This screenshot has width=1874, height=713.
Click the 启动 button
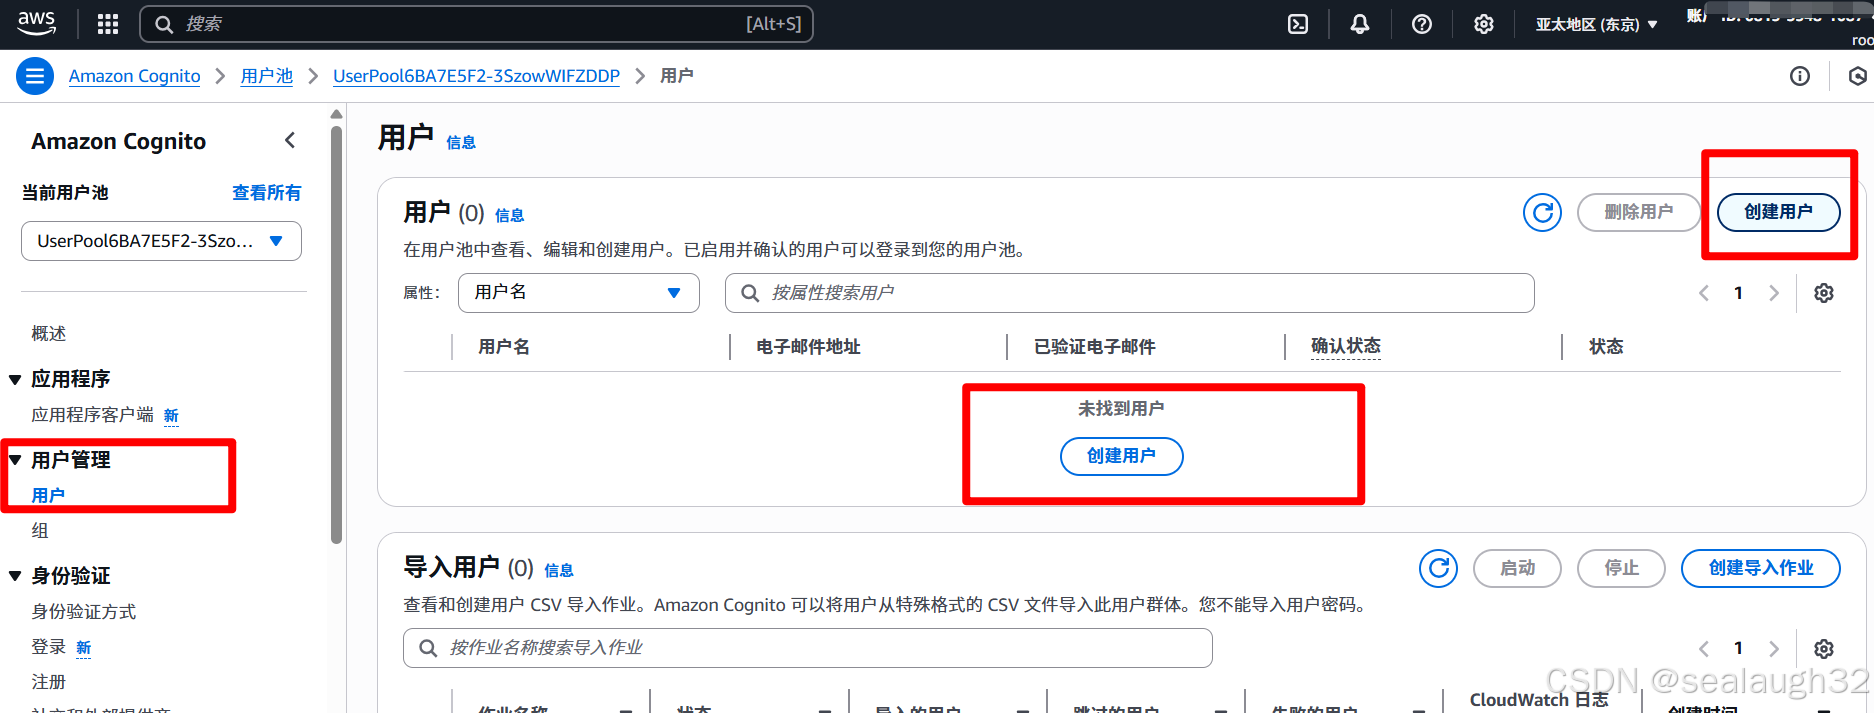[x=1517, y=568]
